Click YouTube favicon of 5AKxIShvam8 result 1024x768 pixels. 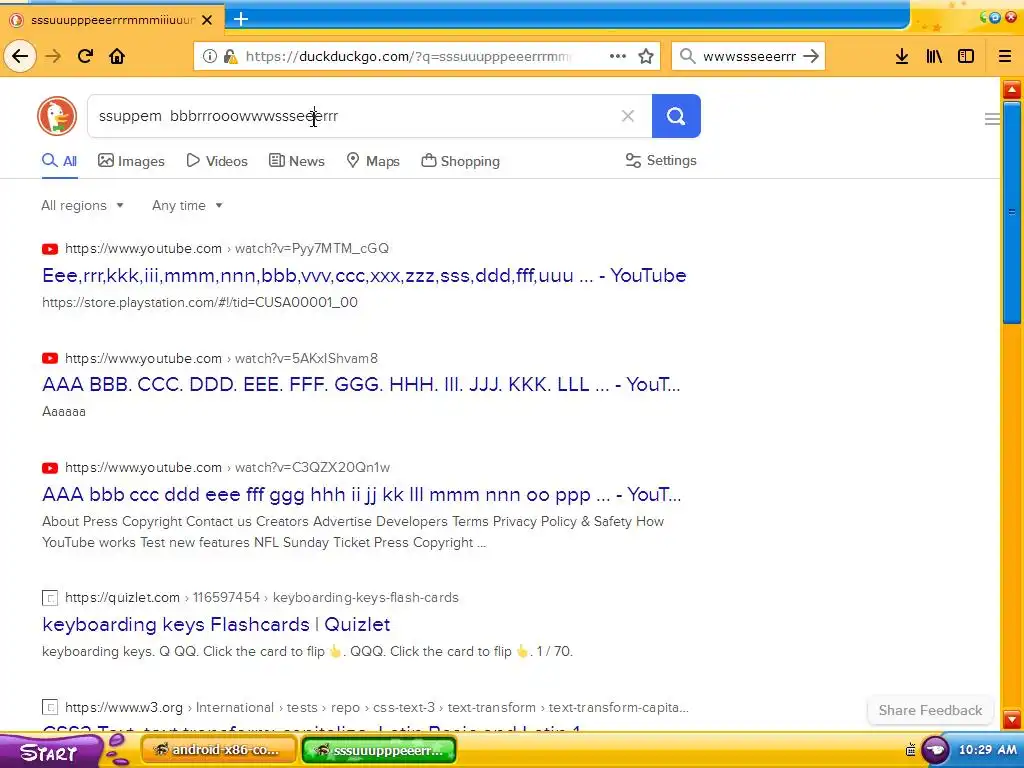tap(50, 359)
